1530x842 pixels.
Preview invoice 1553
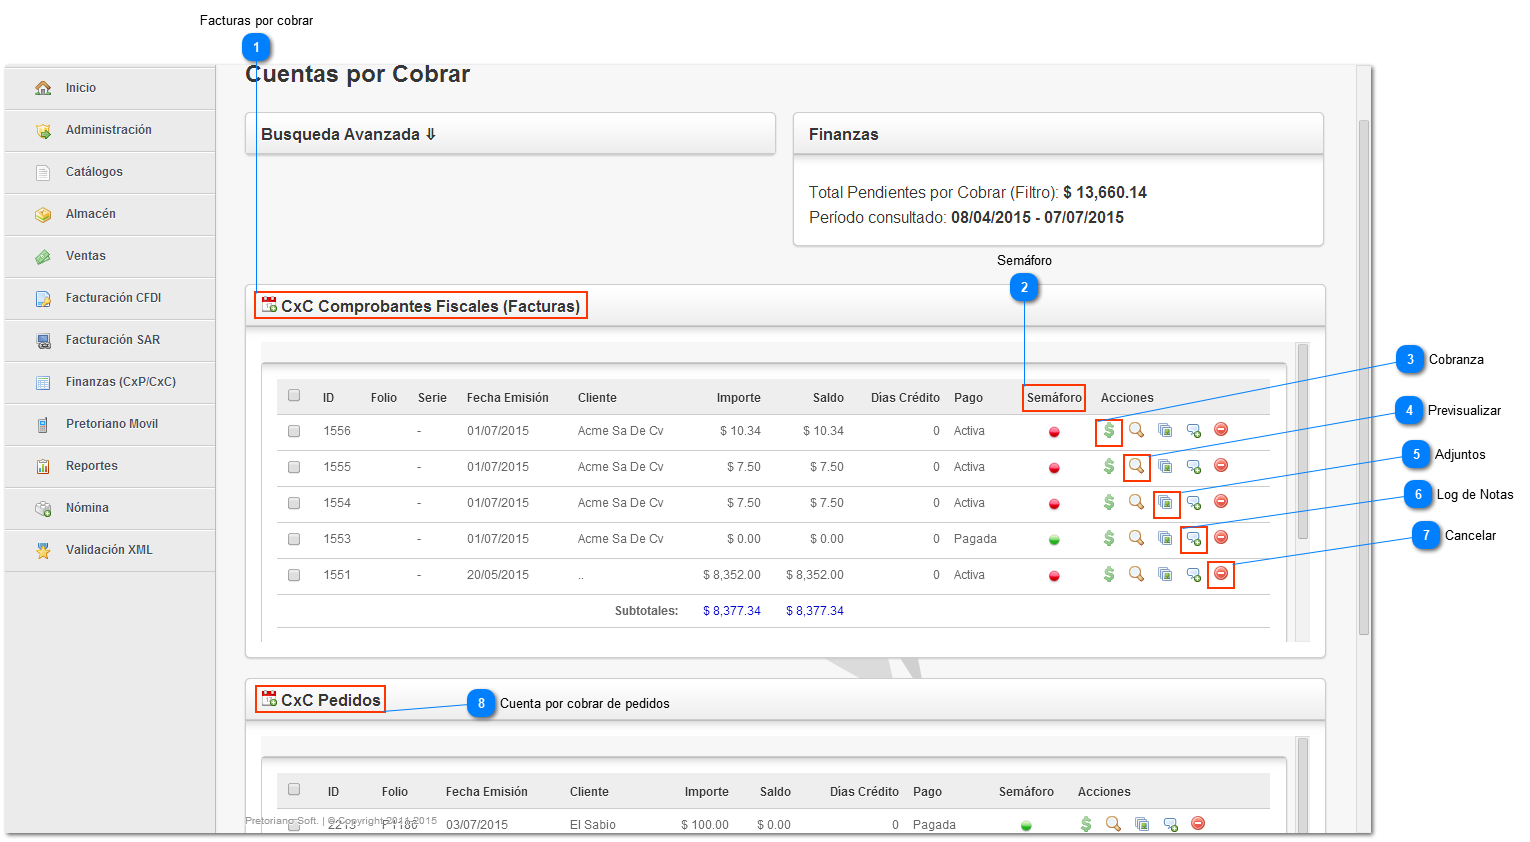coord(1136,538)
